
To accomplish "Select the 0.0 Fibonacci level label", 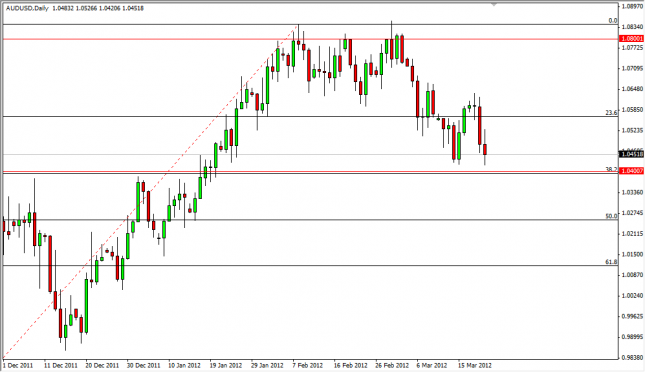I will [613, 21].
